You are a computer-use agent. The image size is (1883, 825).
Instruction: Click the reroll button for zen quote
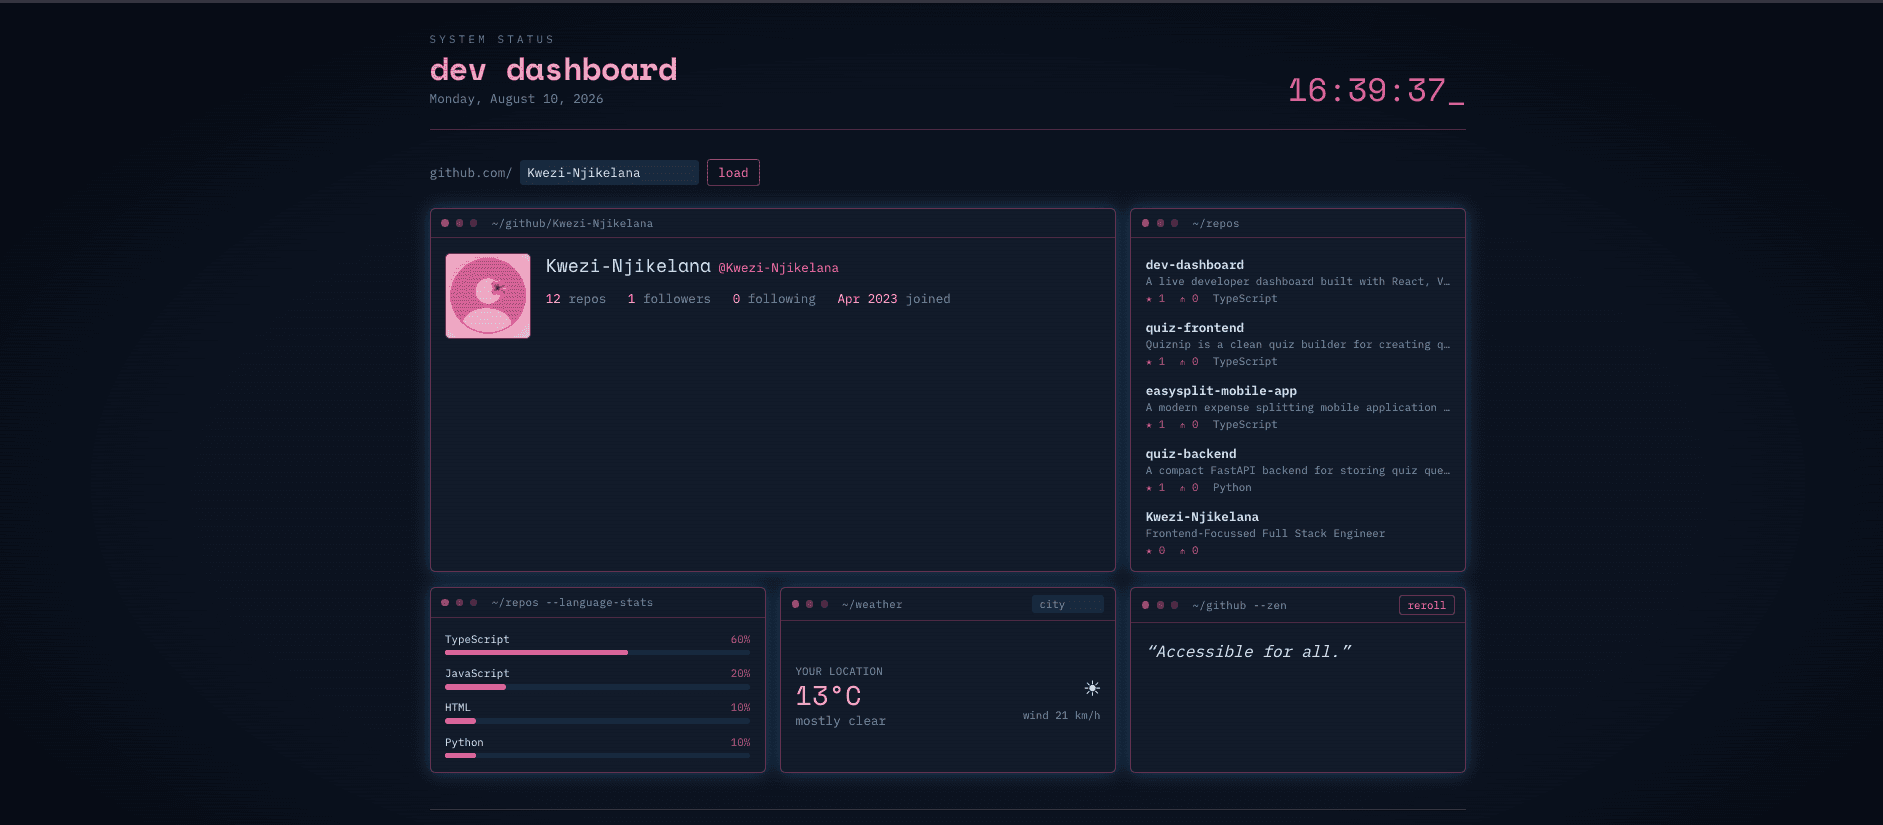tap(1426, 605)
